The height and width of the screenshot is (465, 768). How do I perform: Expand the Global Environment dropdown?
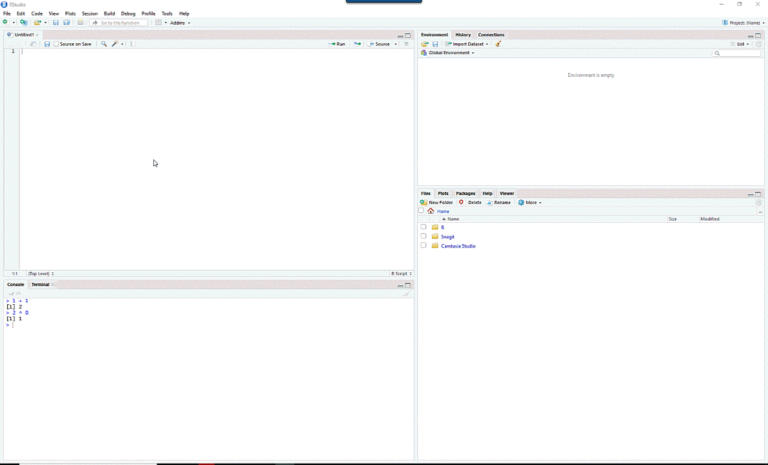pyautogui.click(x=449, y=53)
